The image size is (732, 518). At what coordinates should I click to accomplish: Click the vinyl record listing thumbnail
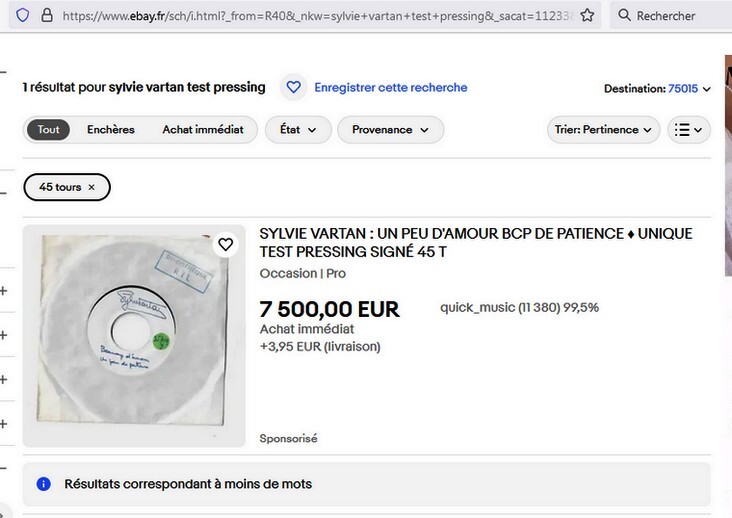(134, 335)
